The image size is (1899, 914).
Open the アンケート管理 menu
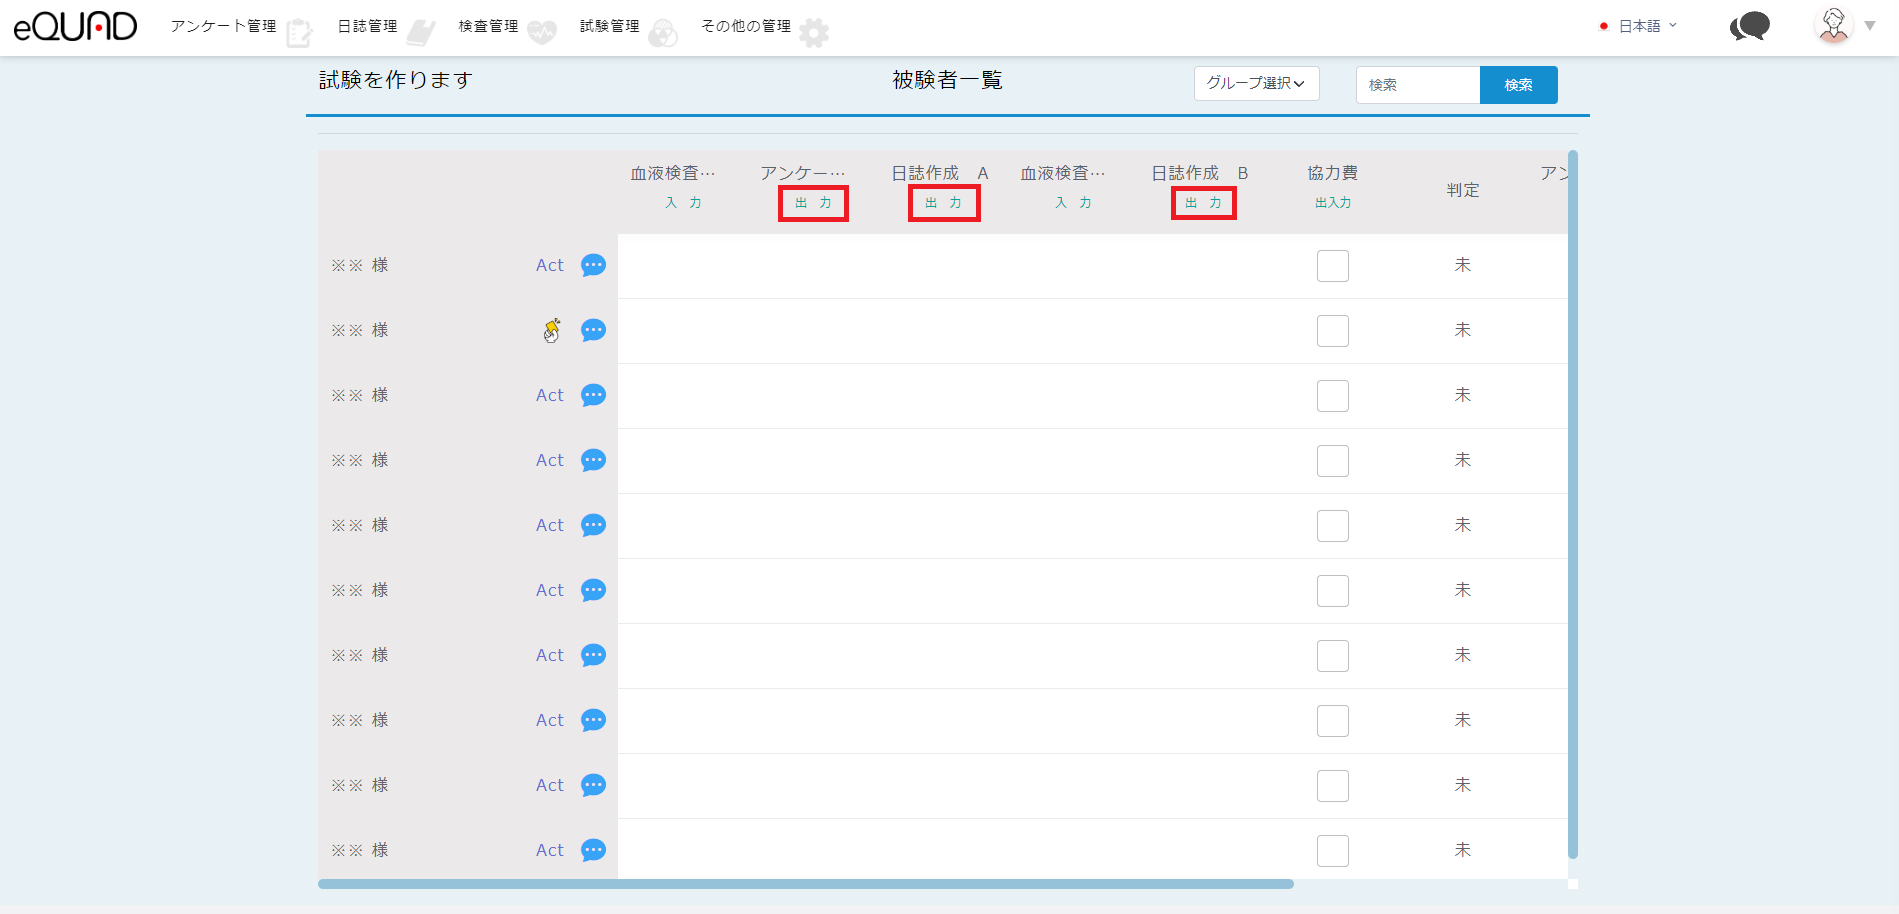(224, 26)
